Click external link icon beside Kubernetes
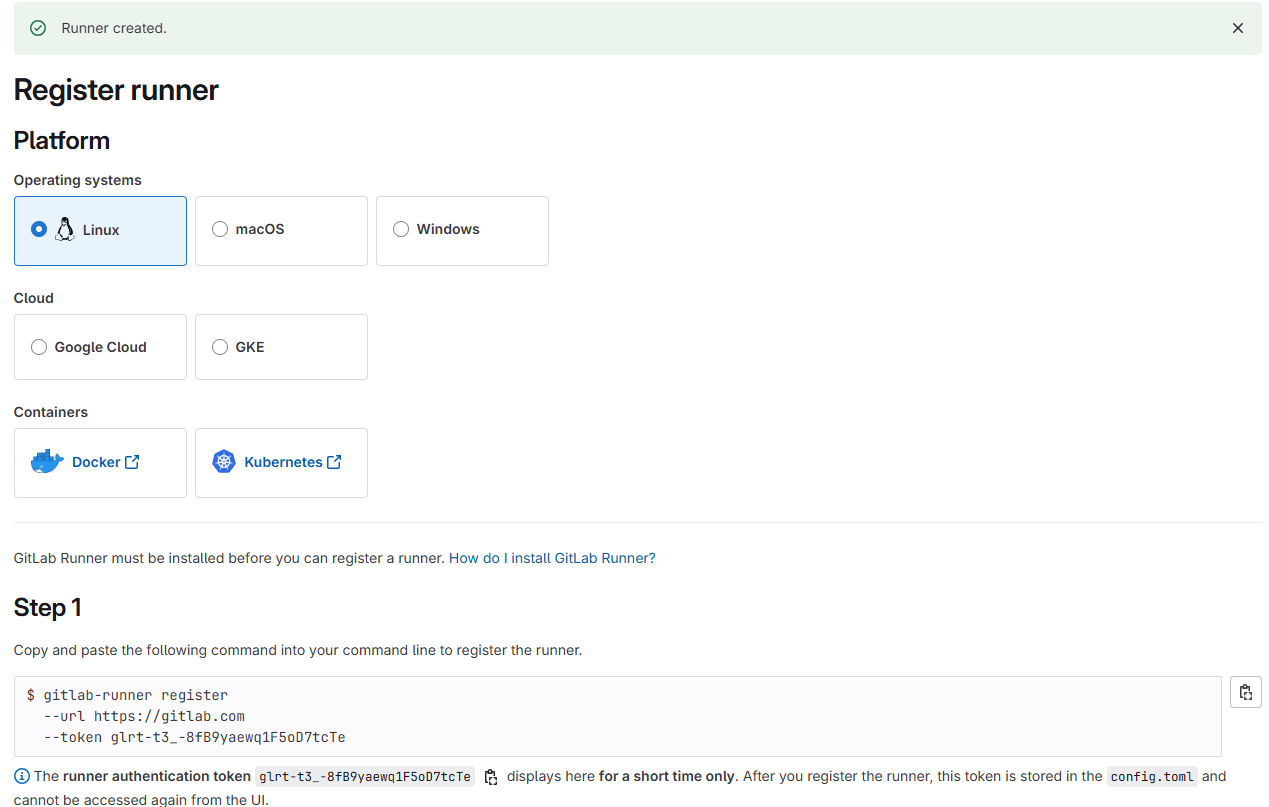 click(x=334, y=462)
